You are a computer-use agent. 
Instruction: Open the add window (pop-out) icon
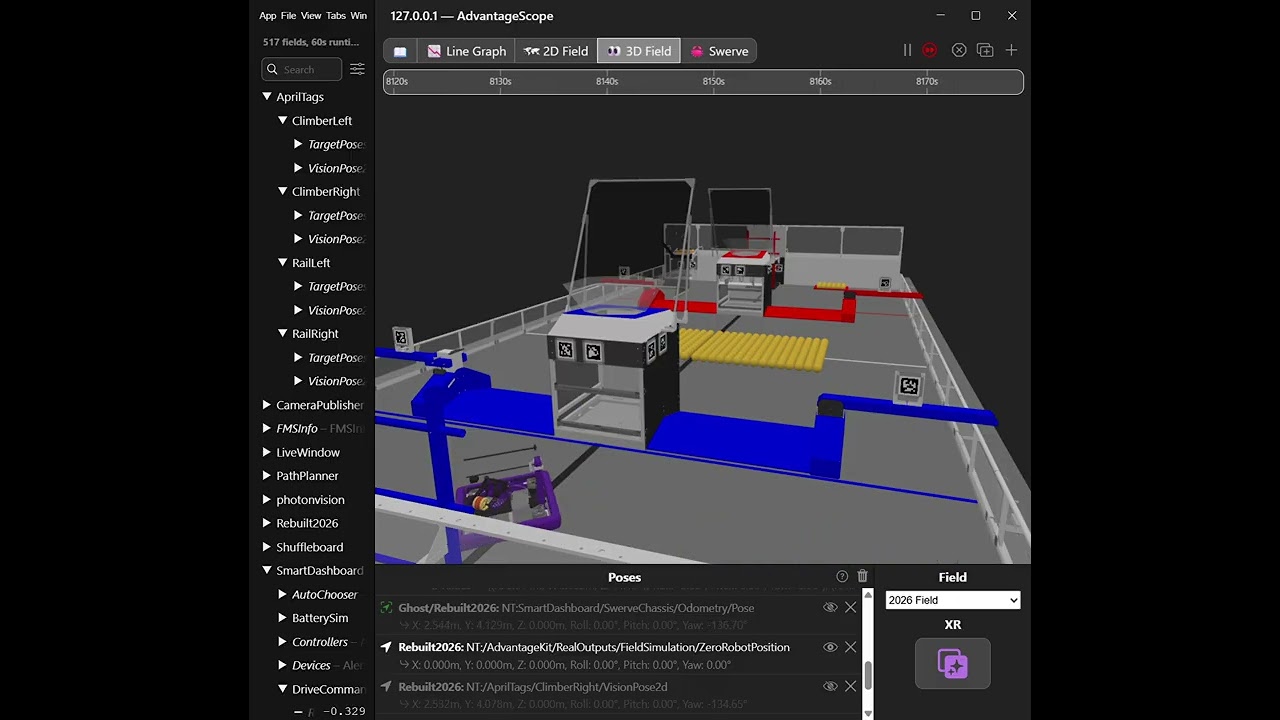point(985,50)
